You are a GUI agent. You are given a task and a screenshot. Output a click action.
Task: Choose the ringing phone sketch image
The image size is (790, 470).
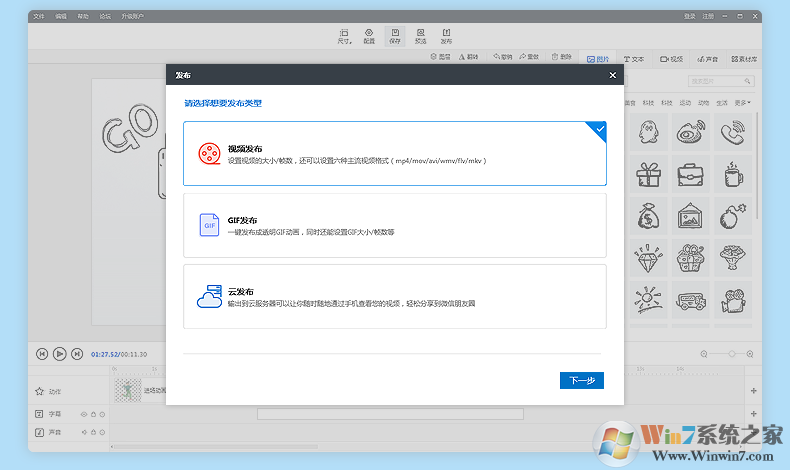733,132
